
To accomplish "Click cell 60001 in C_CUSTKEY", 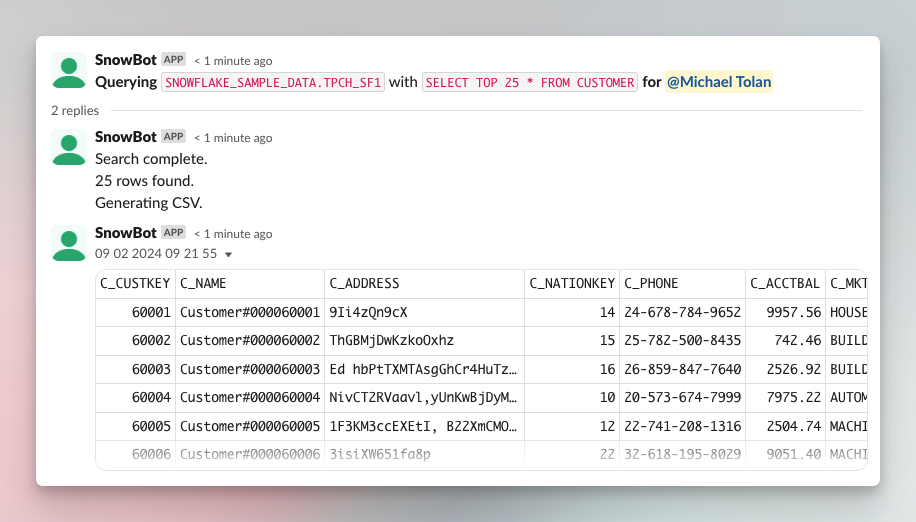I will 136,312.
